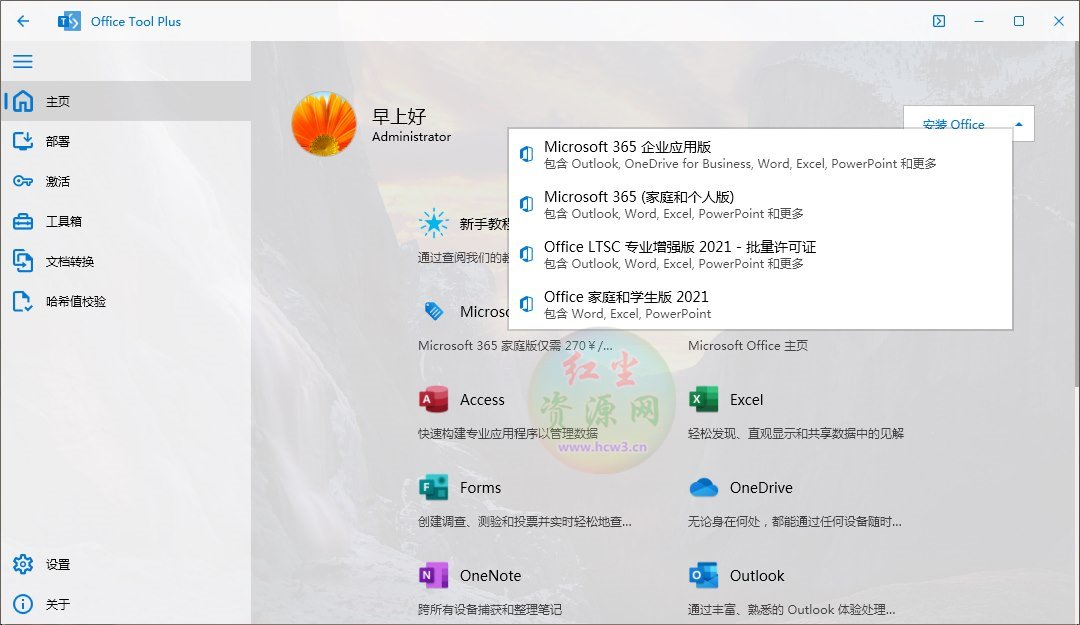Click the blue price tag icon
This screenshot has width=1080, height=625.
pos(434,311)
